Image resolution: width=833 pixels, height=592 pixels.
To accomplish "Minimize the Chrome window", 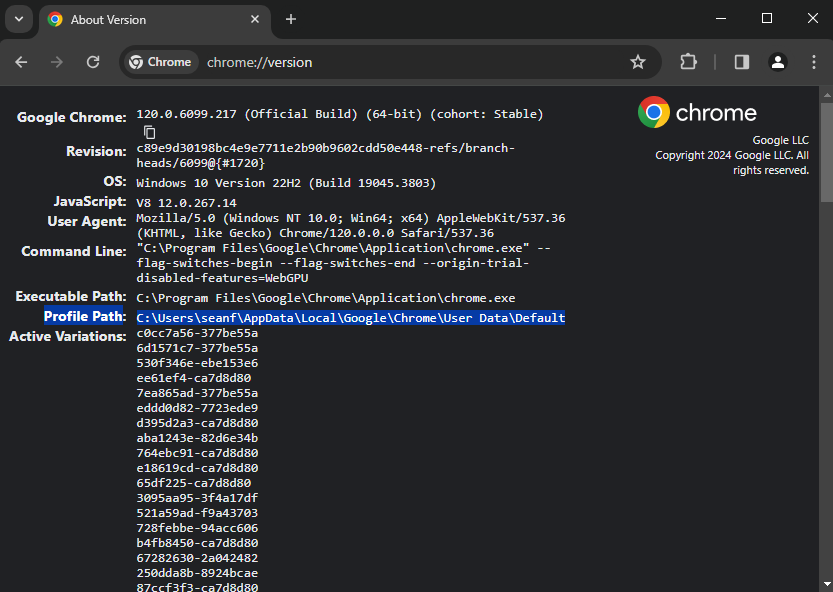I will [721, 19].
